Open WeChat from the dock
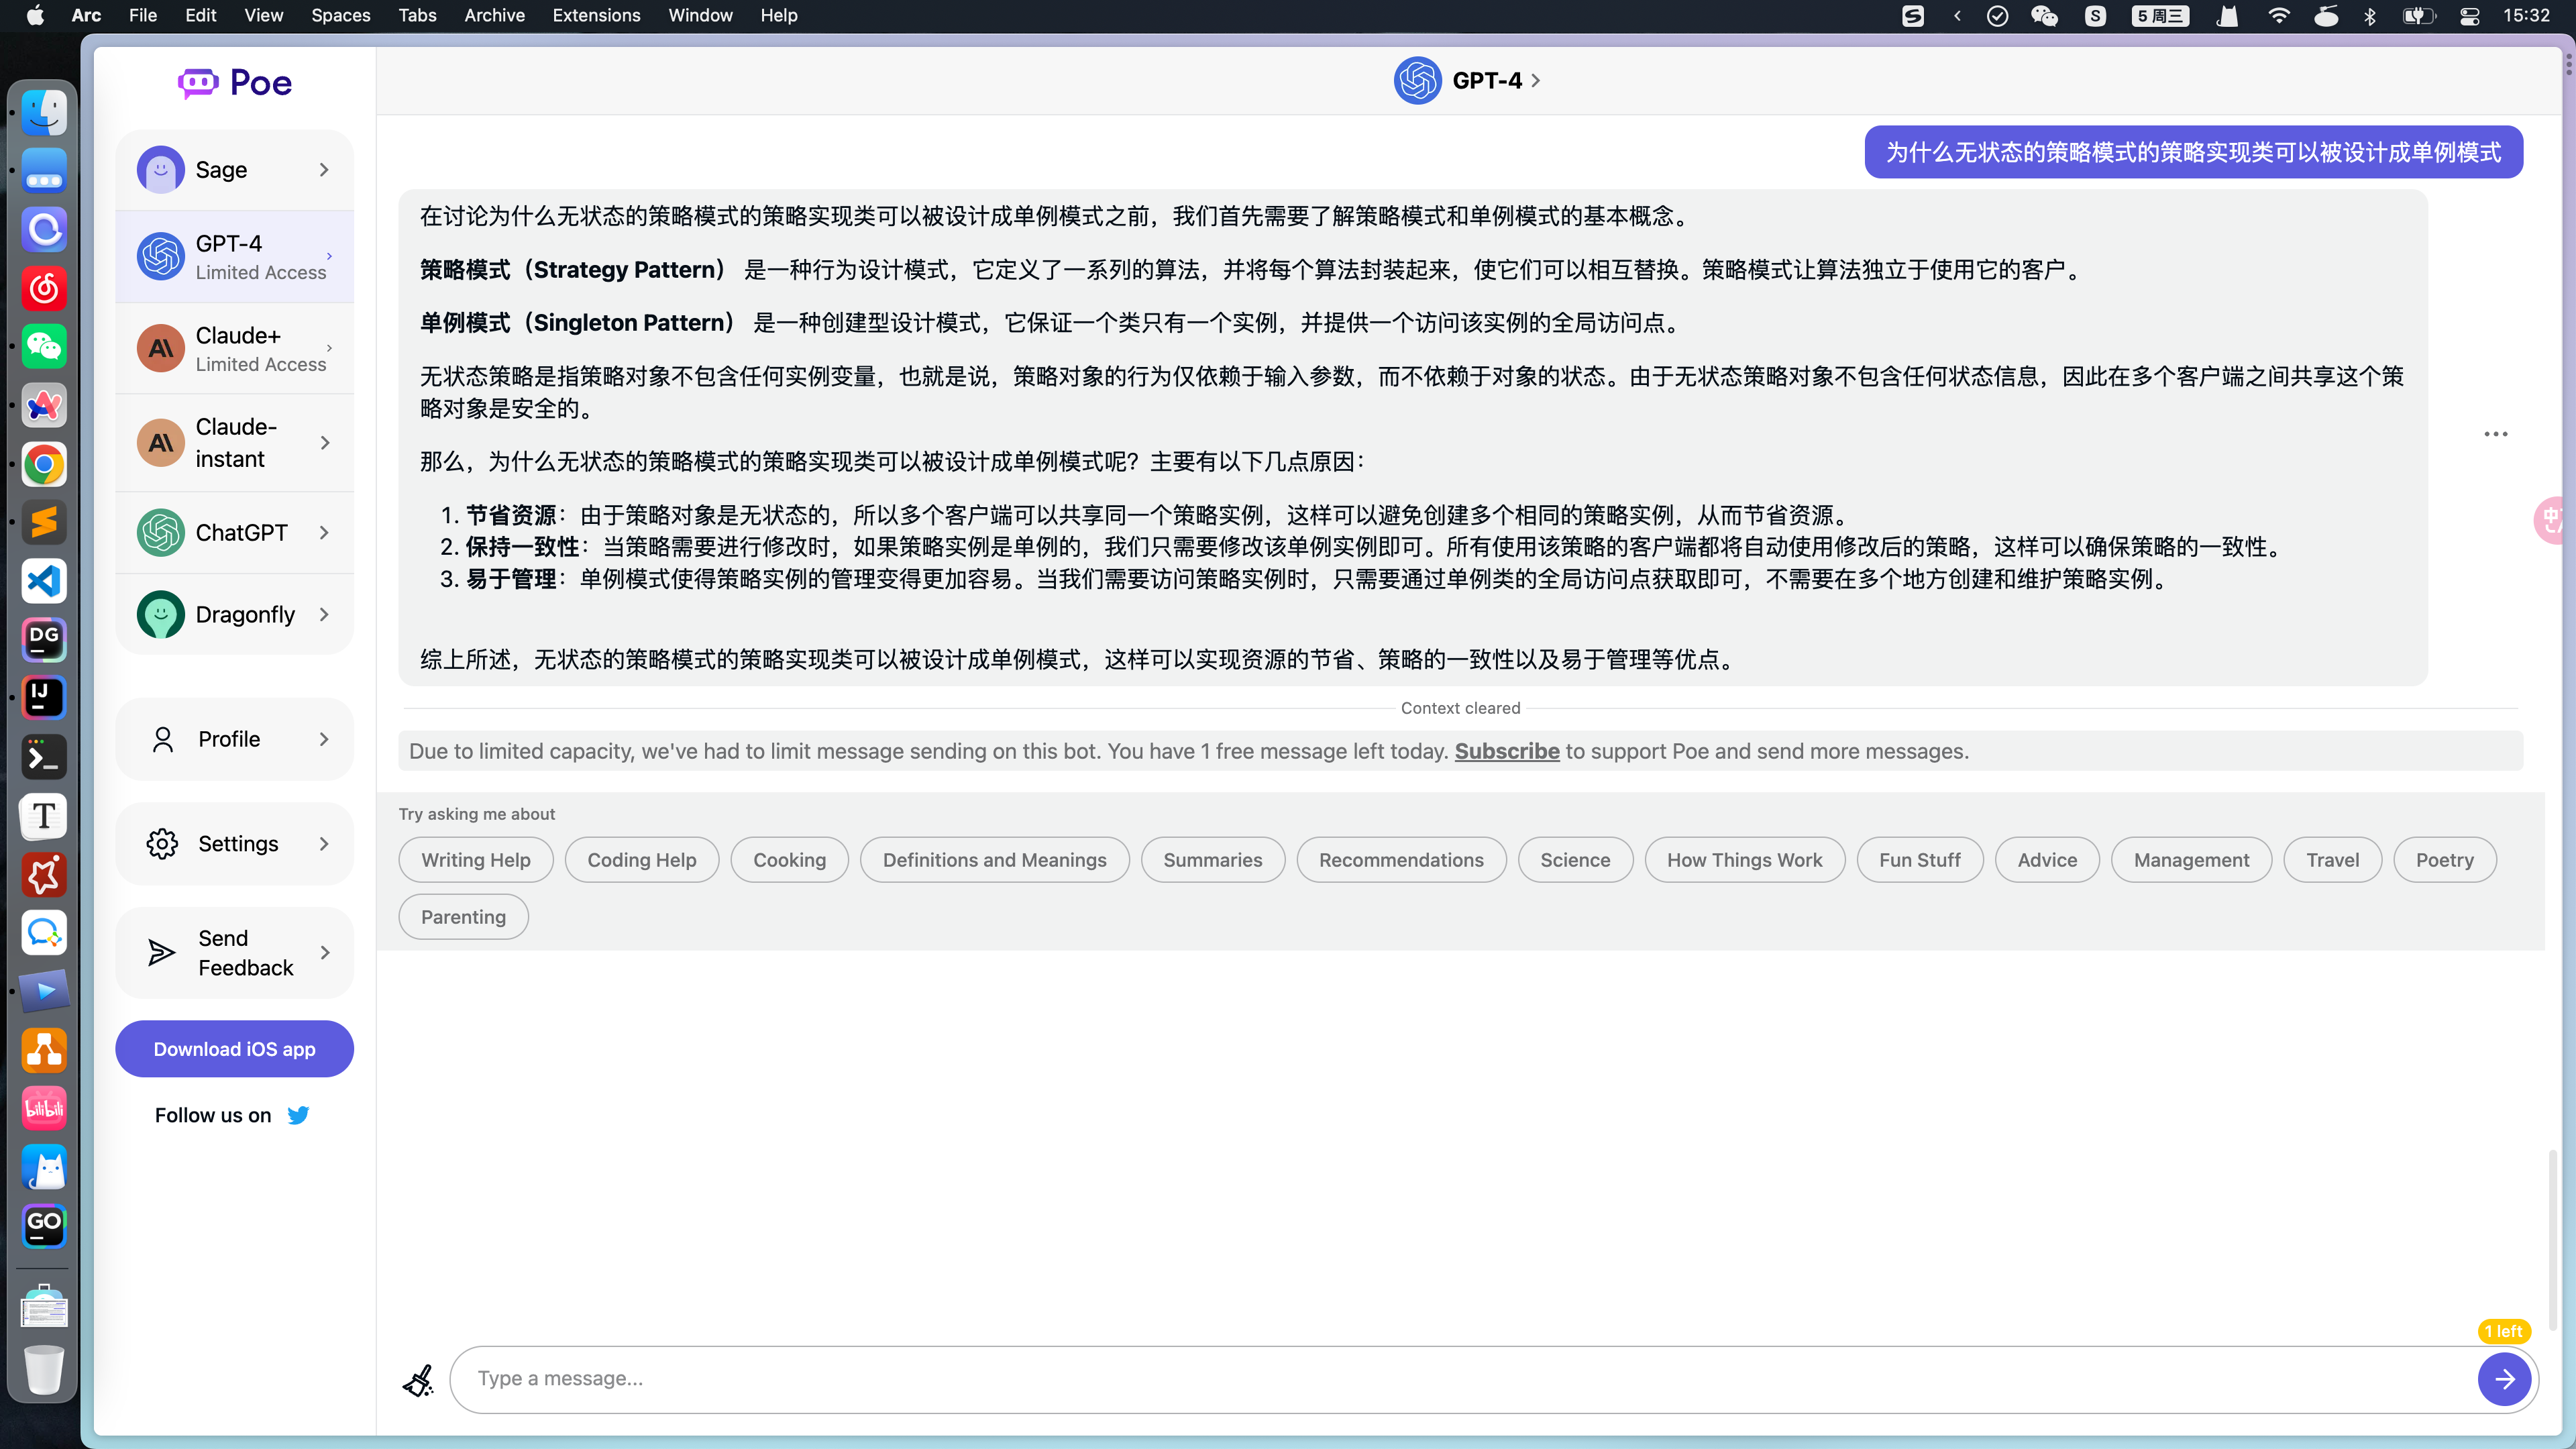This screenshot has height=1449, width=2576. point(44,347)
